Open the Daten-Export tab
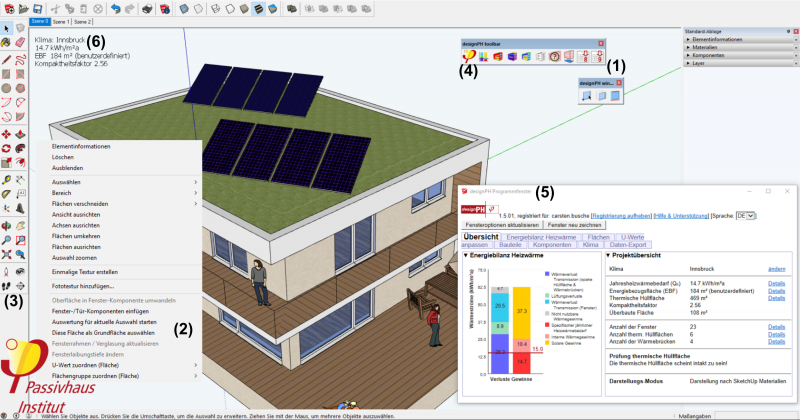Image resolution: width=800 pixels, height=420 pixels. [628, 245]
